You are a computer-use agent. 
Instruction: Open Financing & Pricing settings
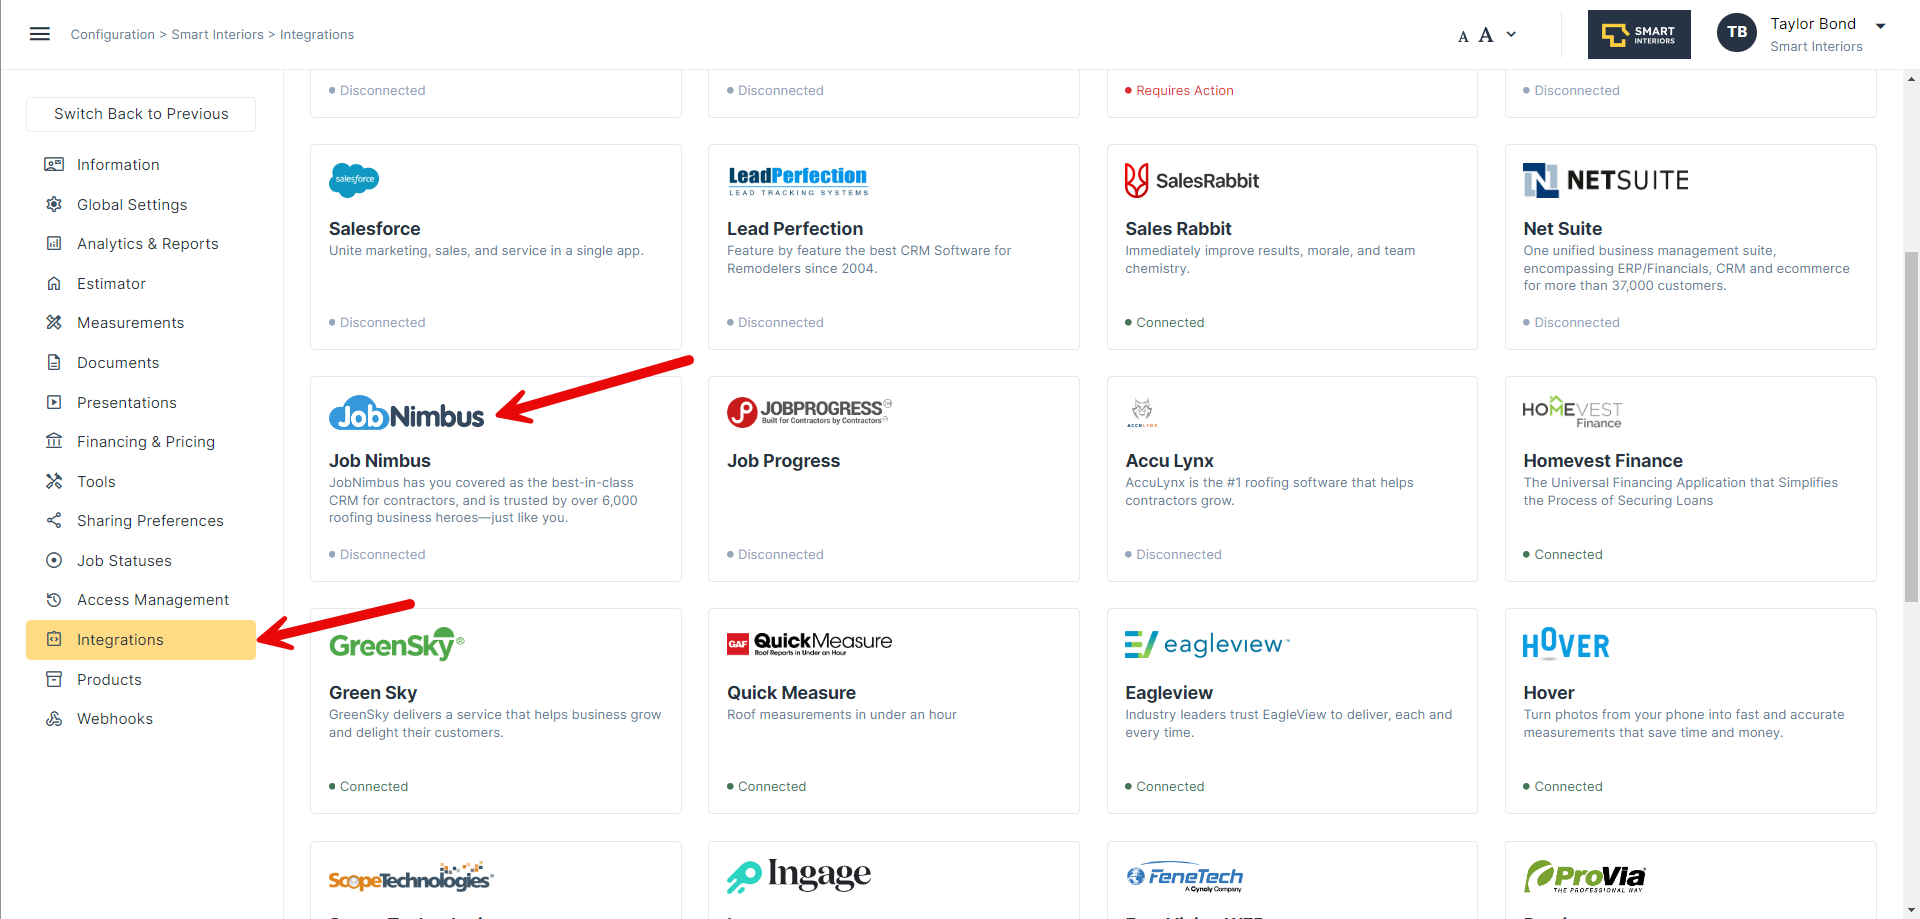click(x=146, y=442)
